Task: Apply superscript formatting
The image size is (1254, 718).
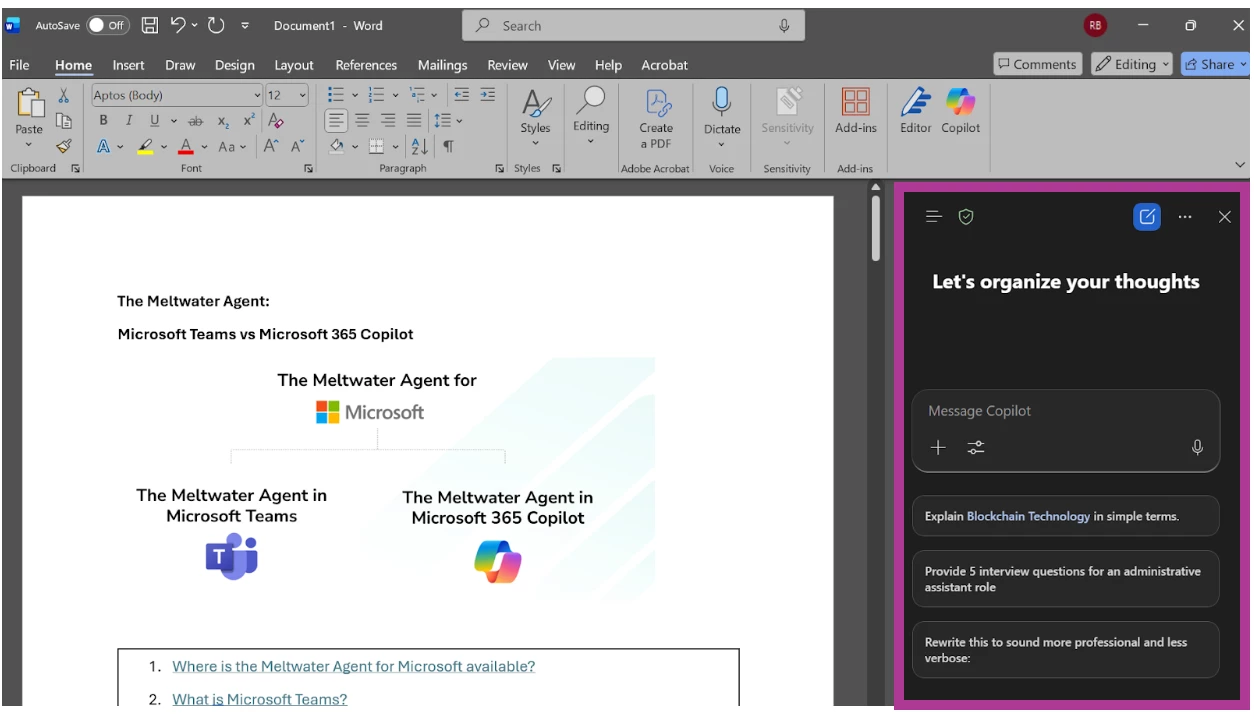Action: (x=249, y=120)
